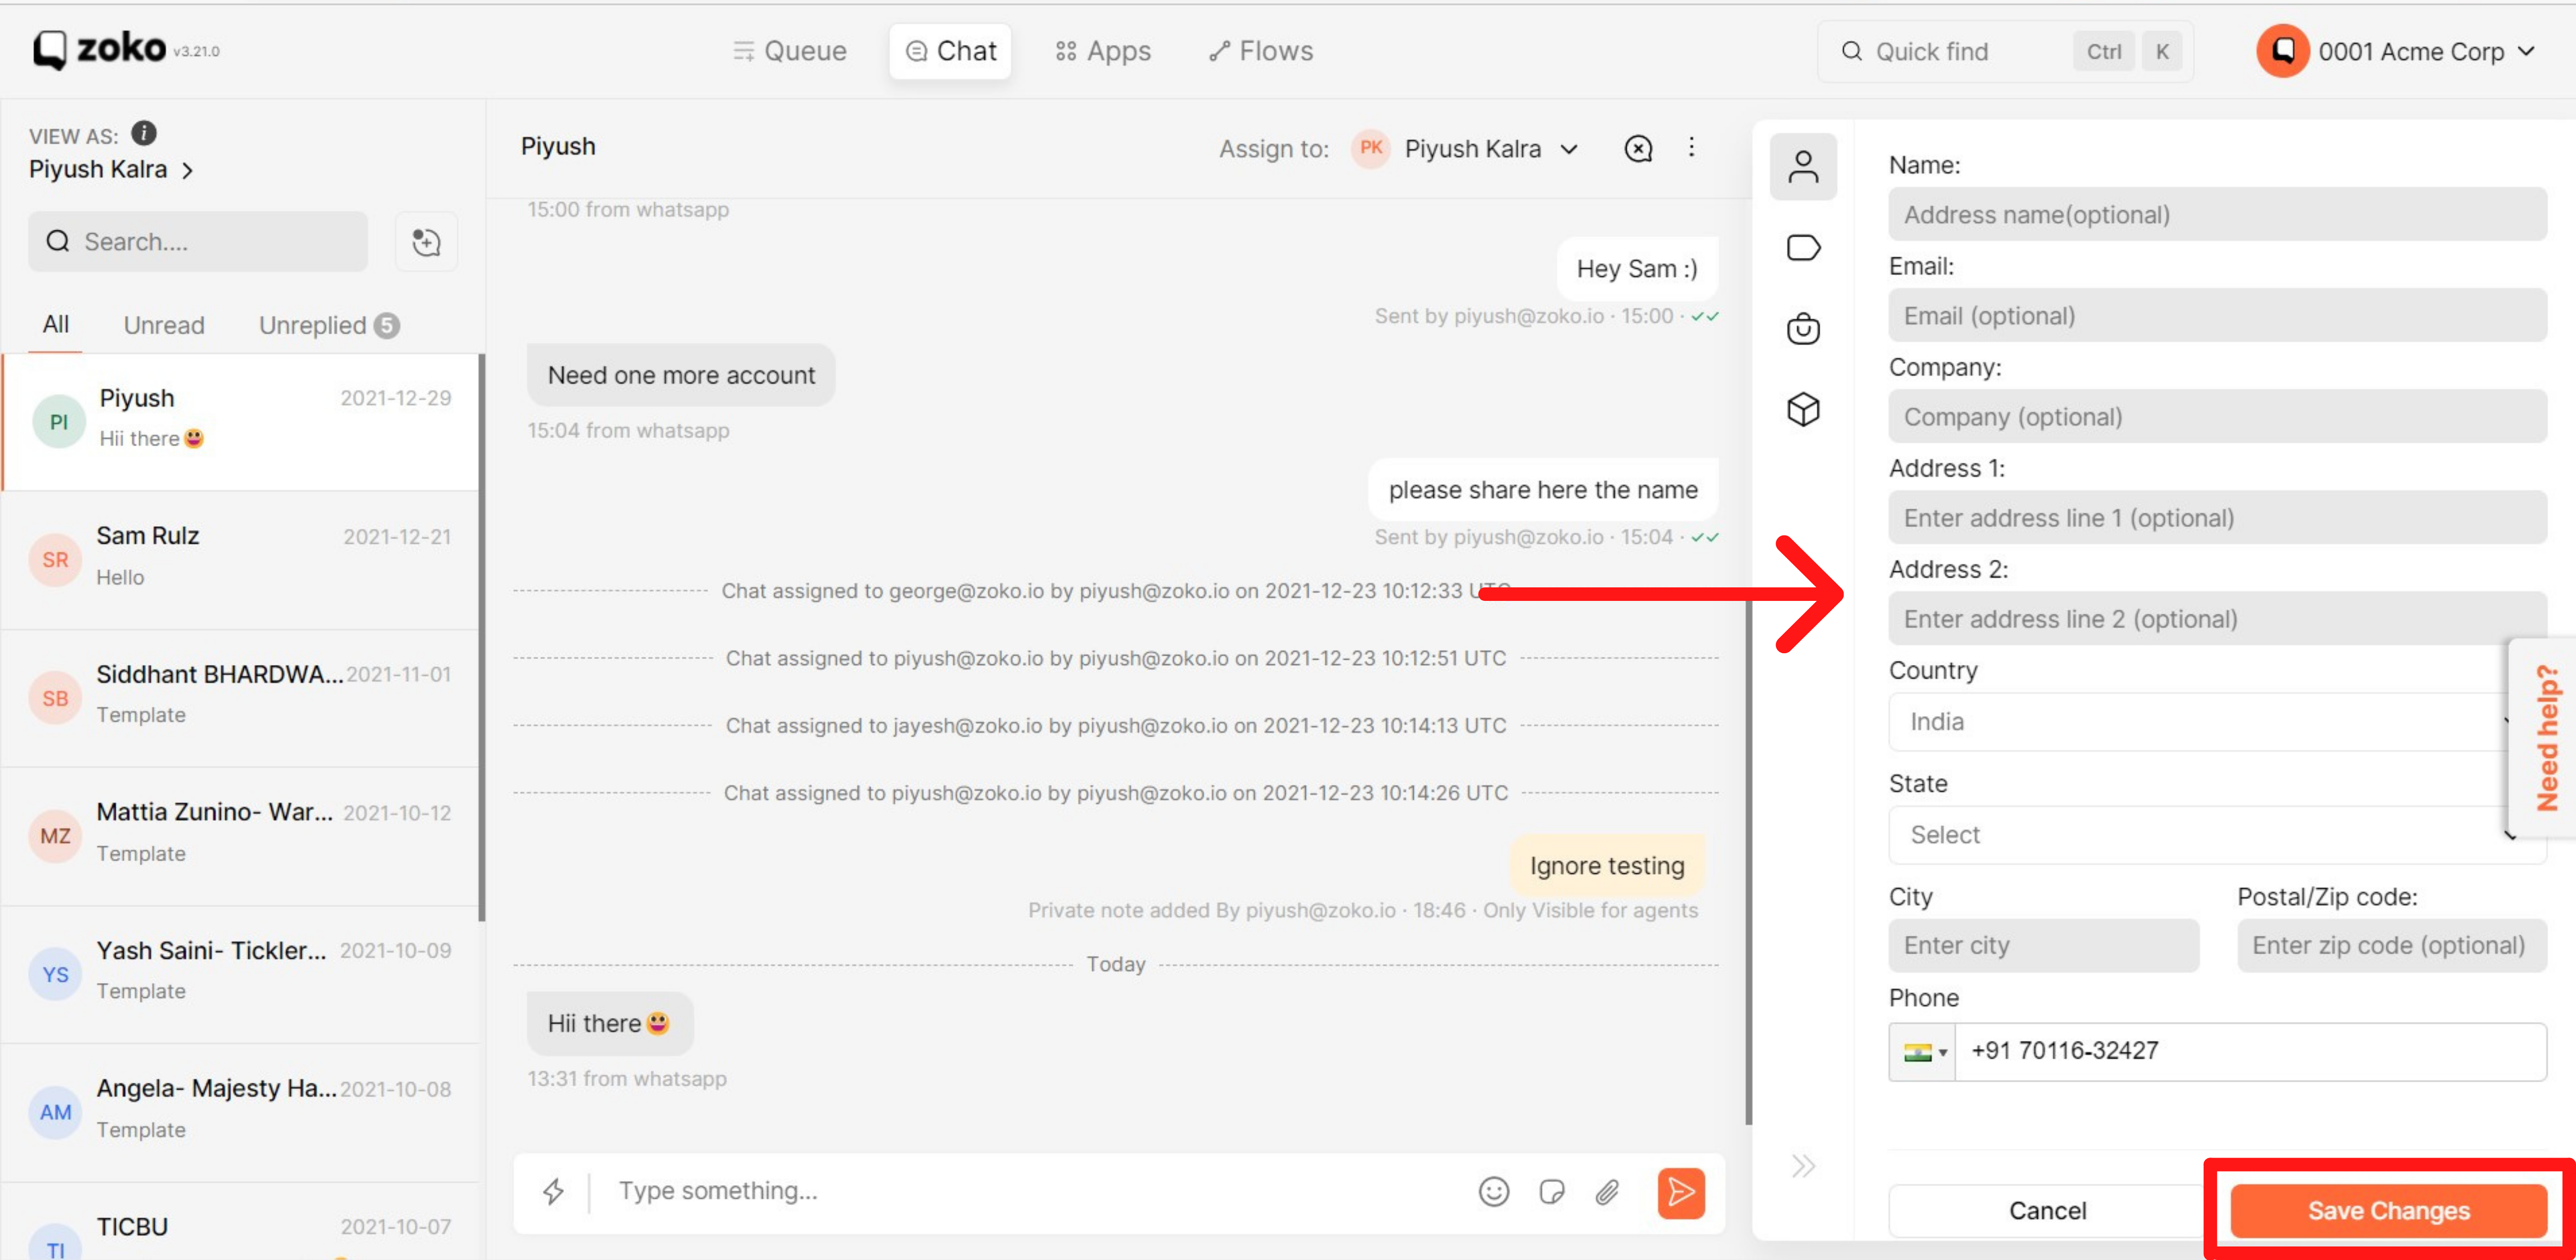2576x1260 pixels.
Task: Click the 'Hey Sam :)' message
Action: pyautogui.click(x=1637, y=268)
